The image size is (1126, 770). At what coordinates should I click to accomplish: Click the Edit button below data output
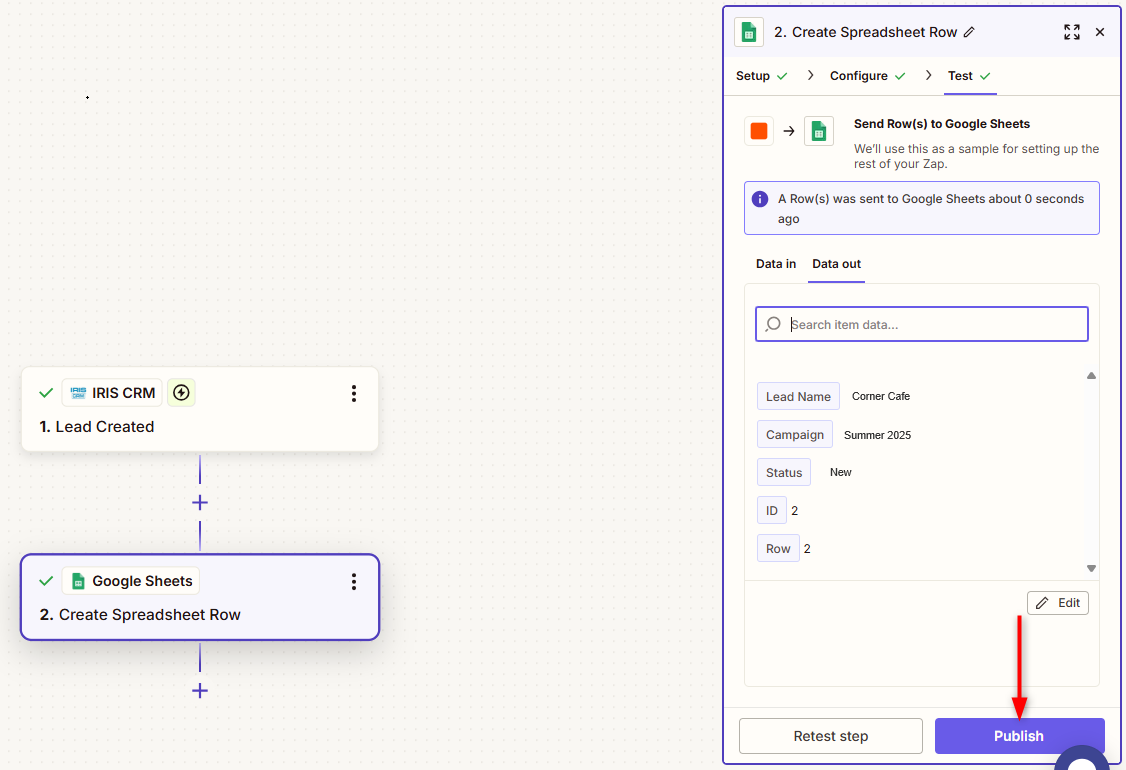[1058, 603]
